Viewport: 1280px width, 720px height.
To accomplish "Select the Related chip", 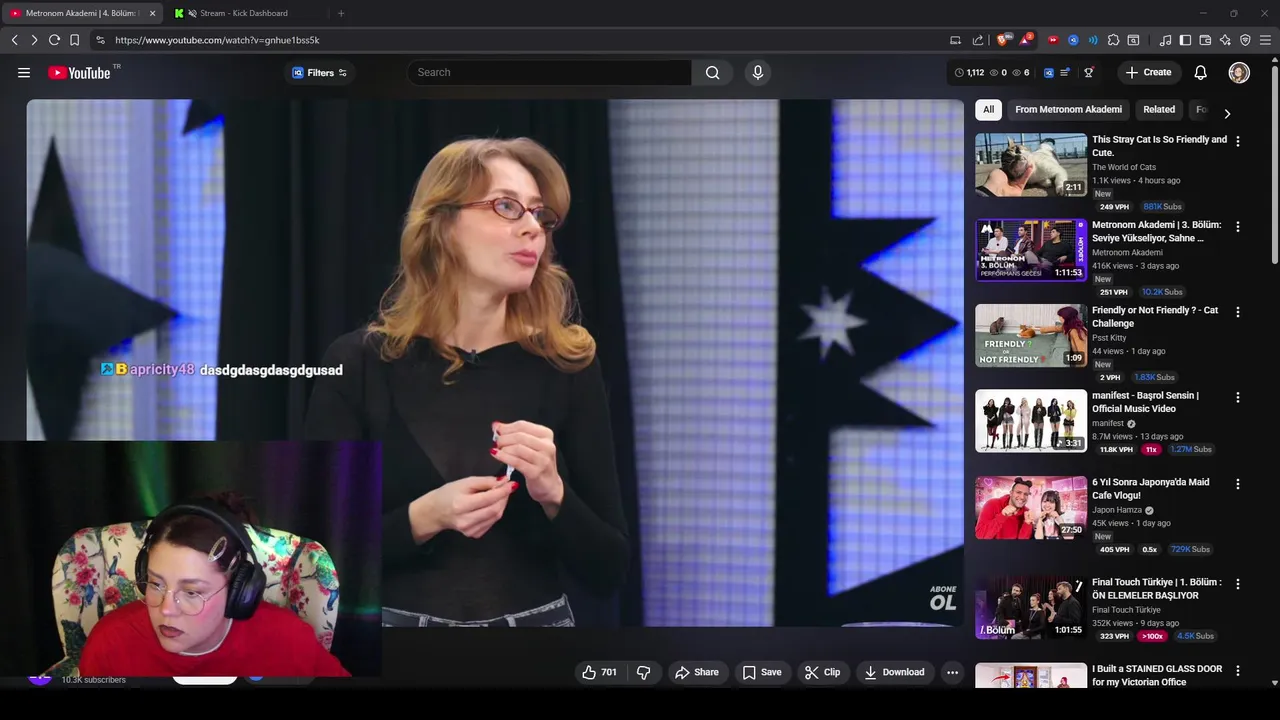I will pyautogui.click(x=1159, y=110).
